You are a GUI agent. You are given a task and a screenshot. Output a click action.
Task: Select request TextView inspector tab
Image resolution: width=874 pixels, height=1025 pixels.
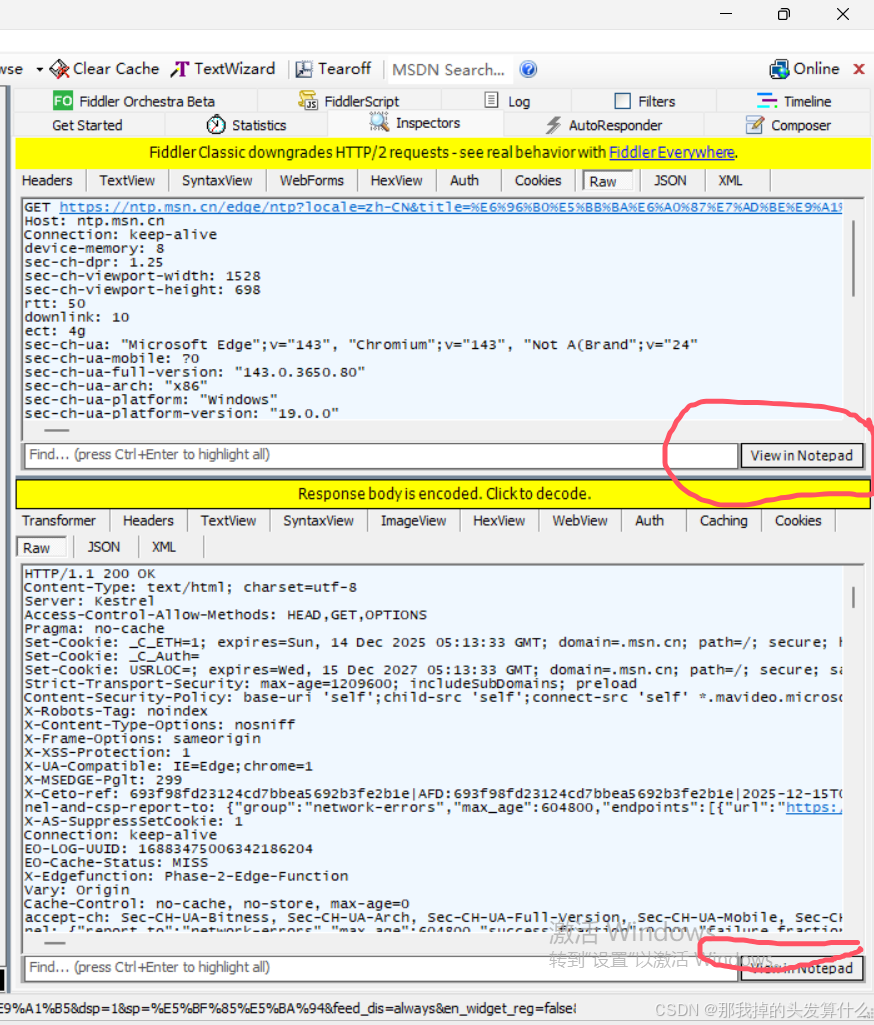(127, 180)
